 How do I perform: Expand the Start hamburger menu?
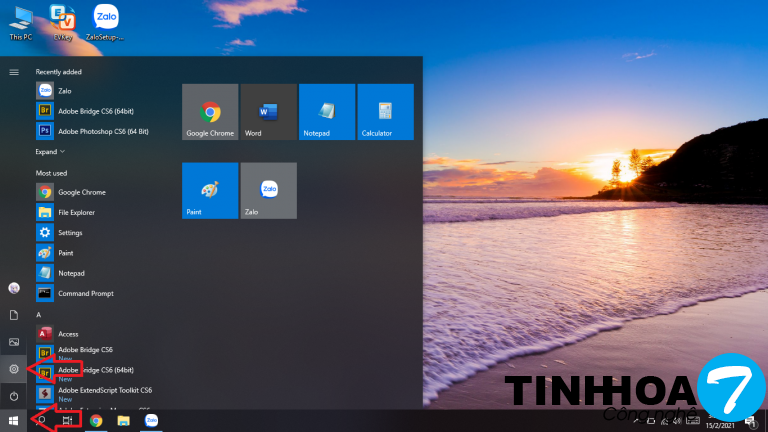pyautogui.click(x=14, y=72)
